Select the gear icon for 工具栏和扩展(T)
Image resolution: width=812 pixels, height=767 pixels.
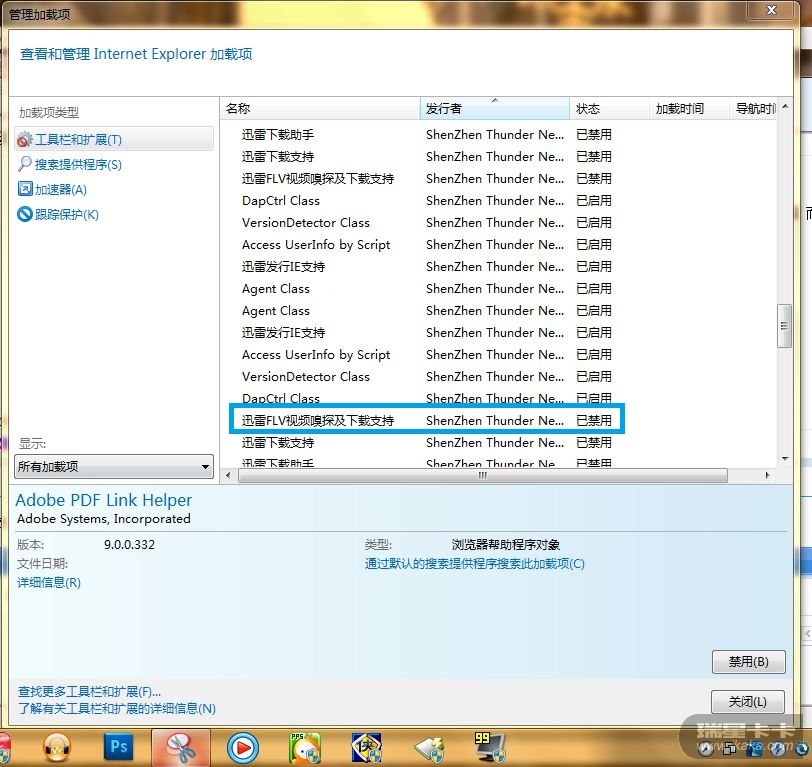[24, 140]
